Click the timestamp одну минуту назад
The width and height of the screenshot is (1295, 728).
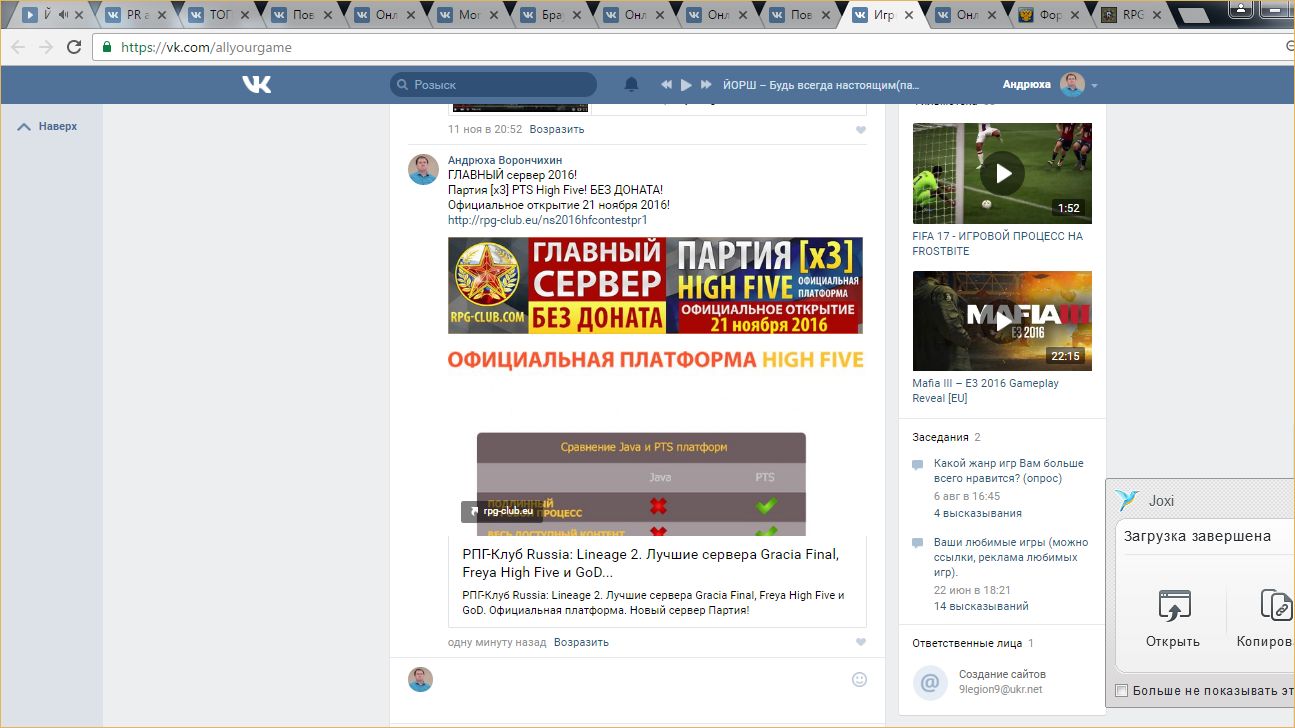[497, 642]
